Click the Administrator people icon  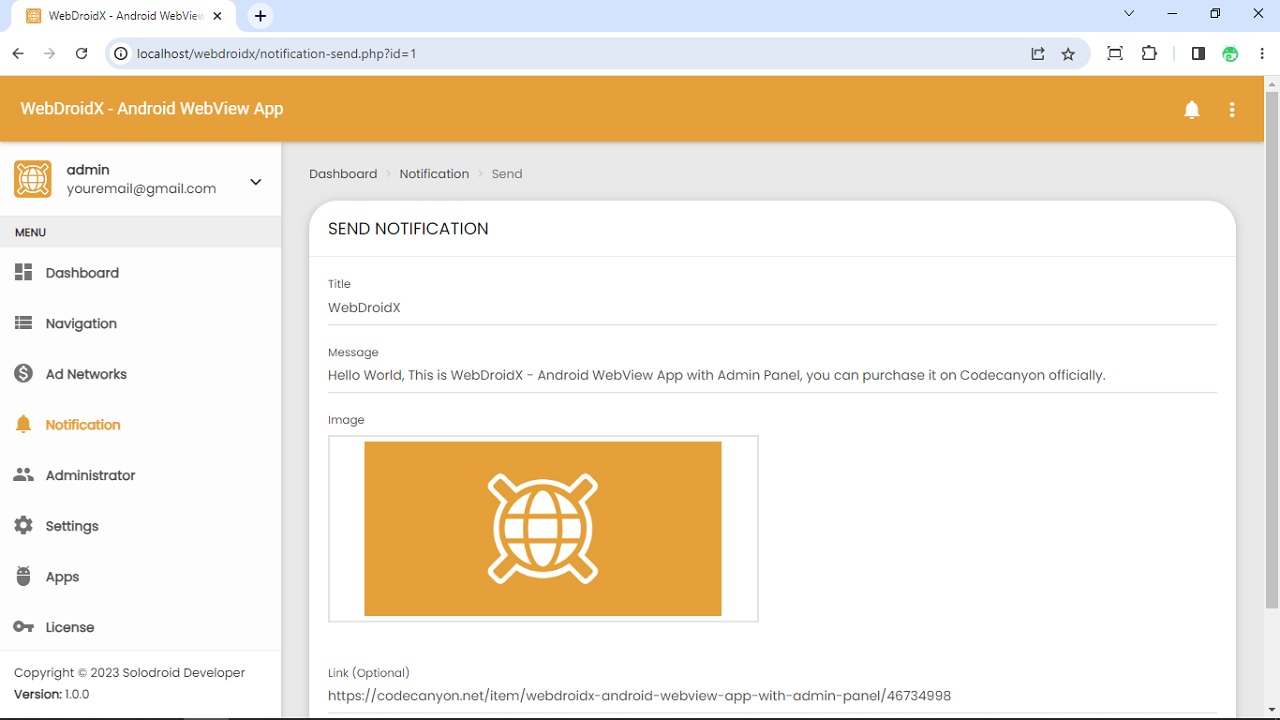pyautogui.click(x=24, y=475)
